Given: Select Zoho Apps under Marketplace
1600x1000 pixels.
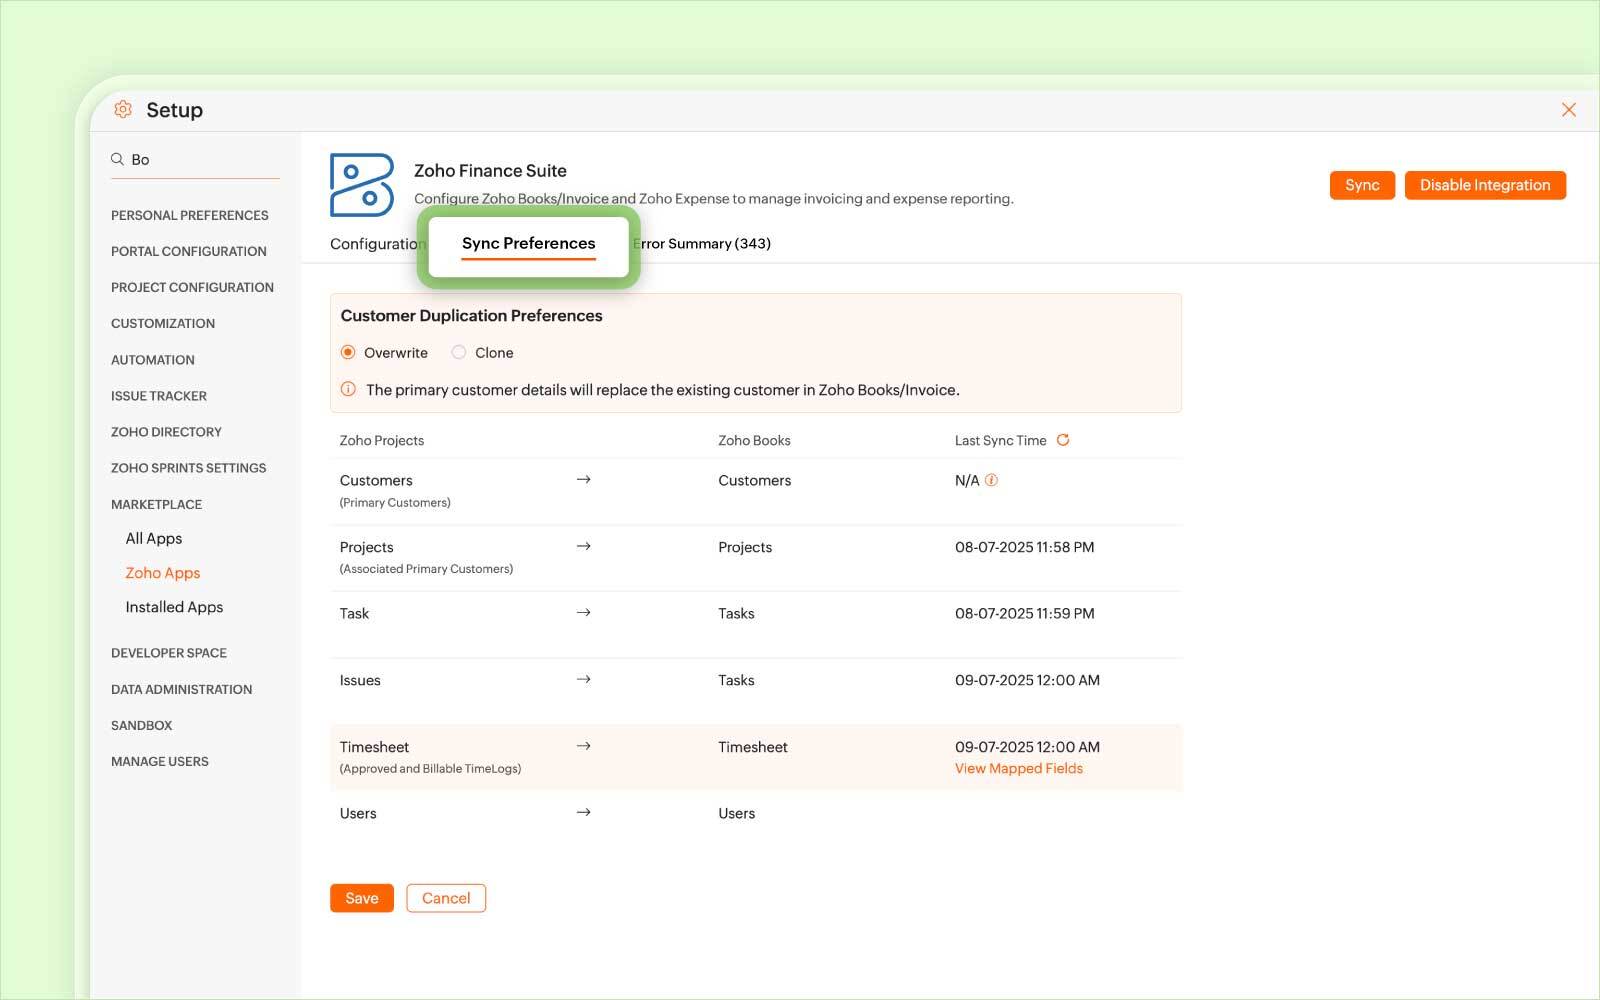Looking at the screenshot, I should (163, 573).
